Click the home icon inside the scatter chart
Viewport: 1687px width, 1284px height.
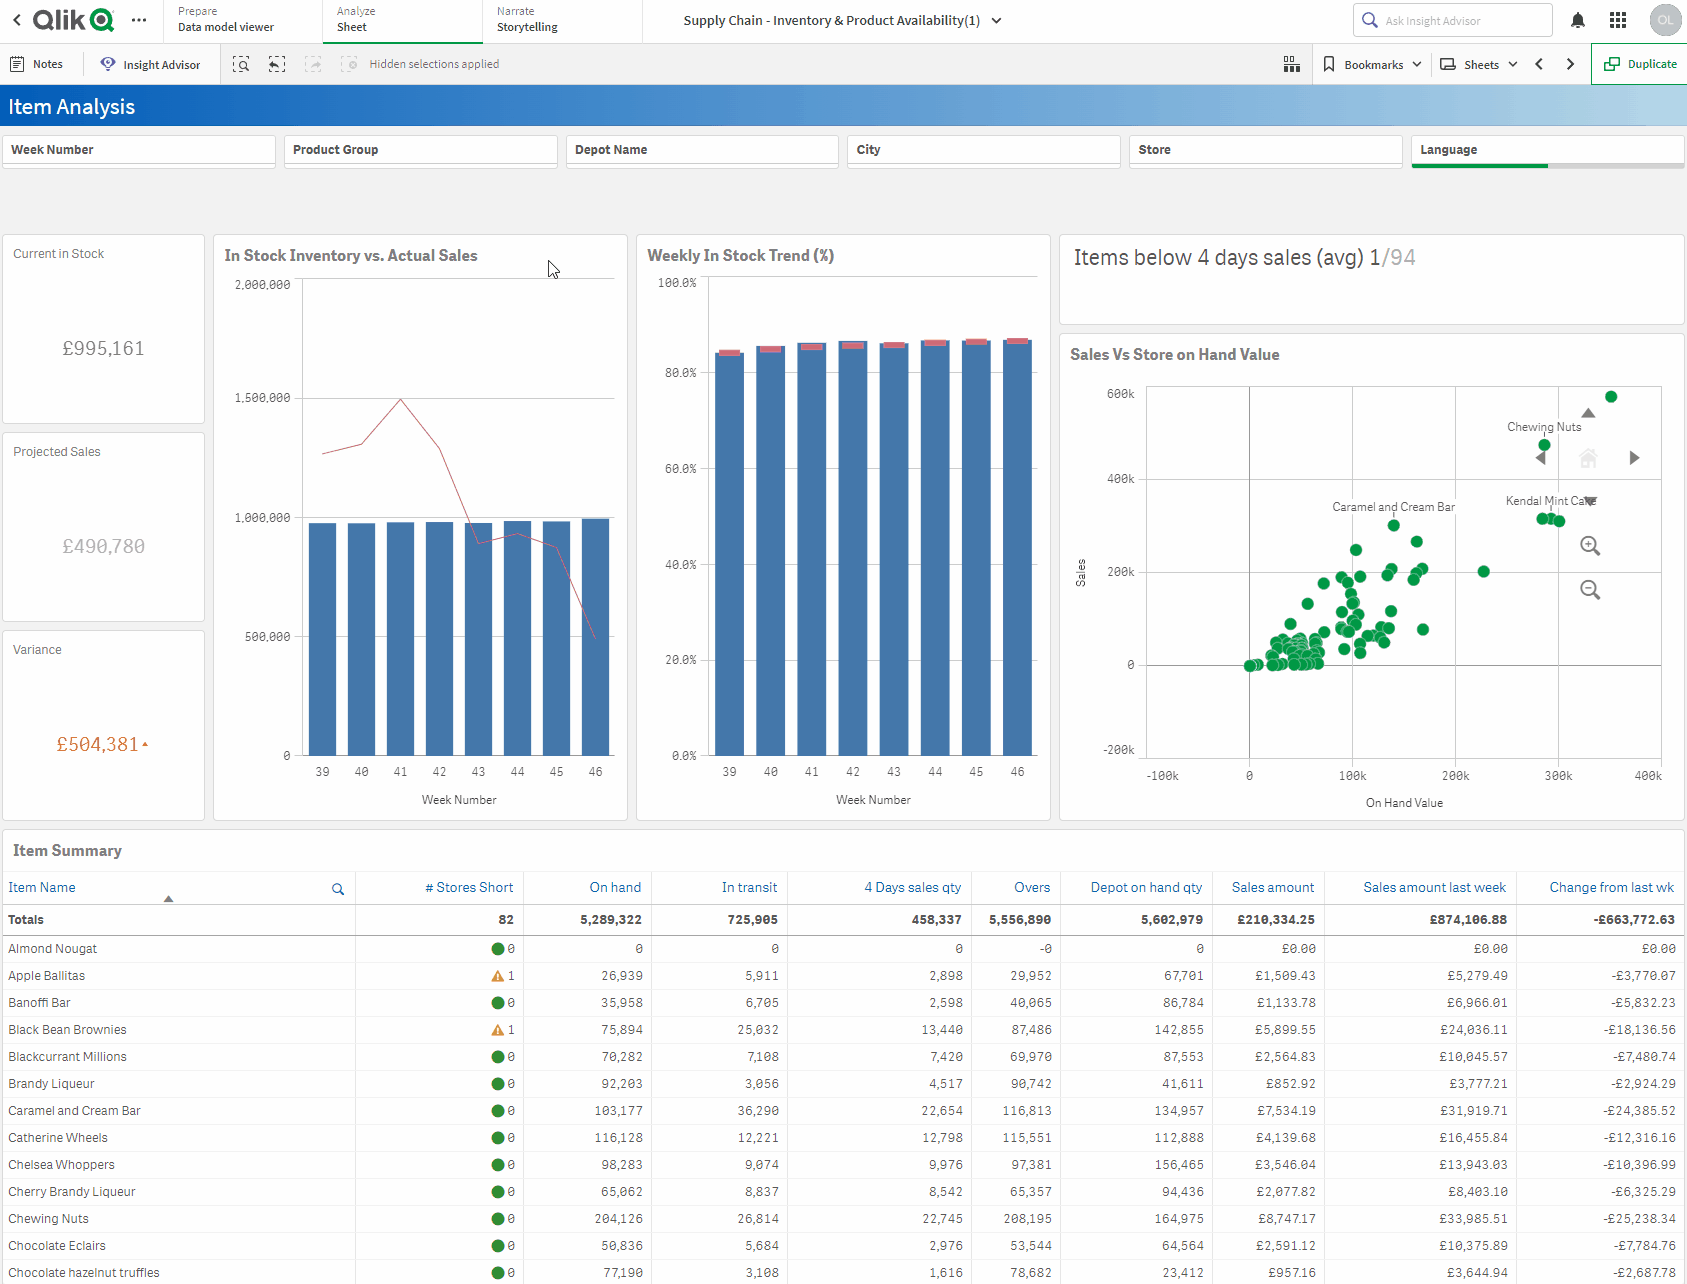[1587, 457]
